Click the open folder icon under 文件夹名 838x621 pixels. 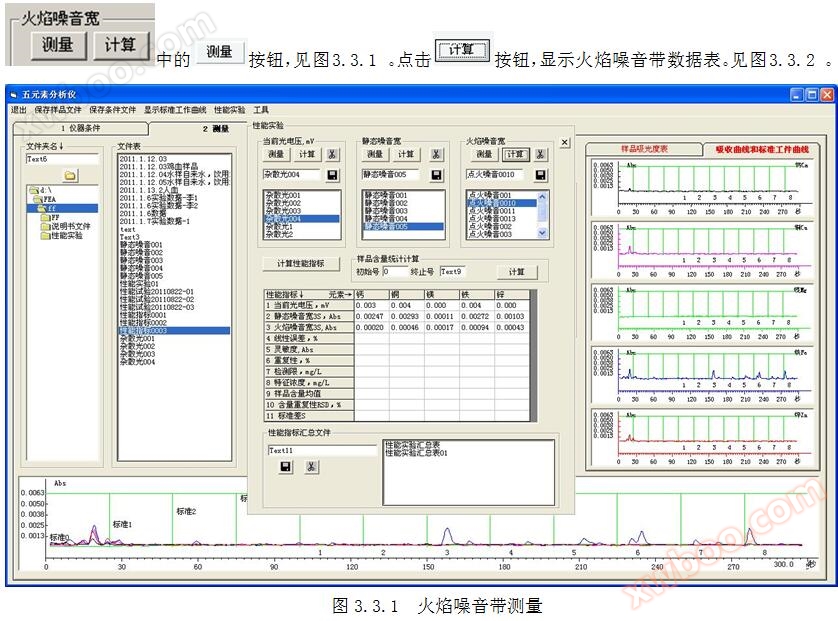coord(70,175)
